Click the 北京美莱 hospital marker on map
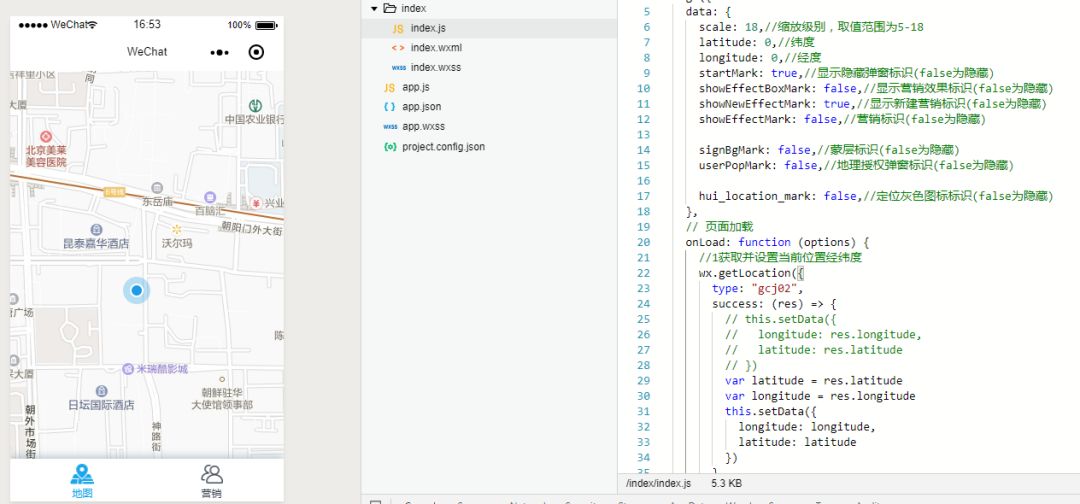This screenshot has height=504, width=1080. (46, 137)
